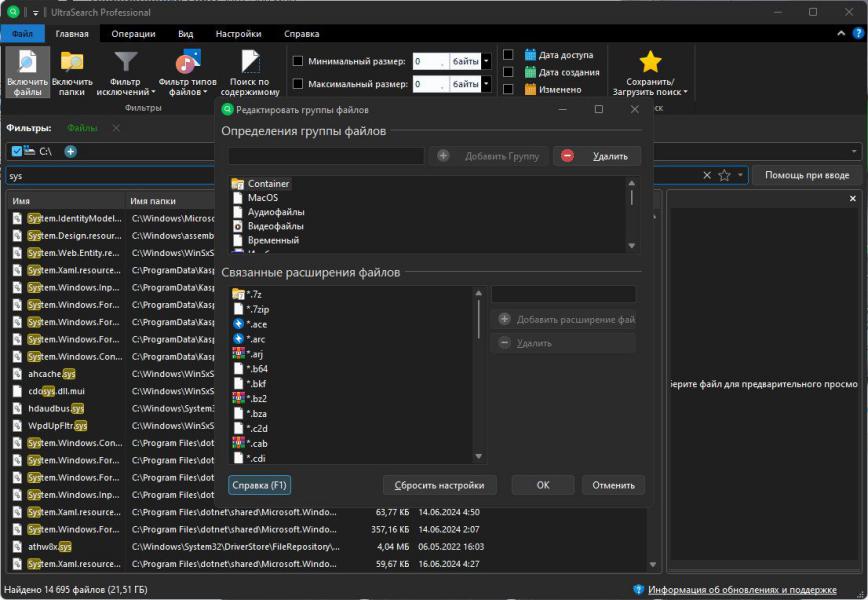The height and width of the screenshot is (600, 868).
Task: Open the search favorites dropdown arrow
Action: (740, 175)
